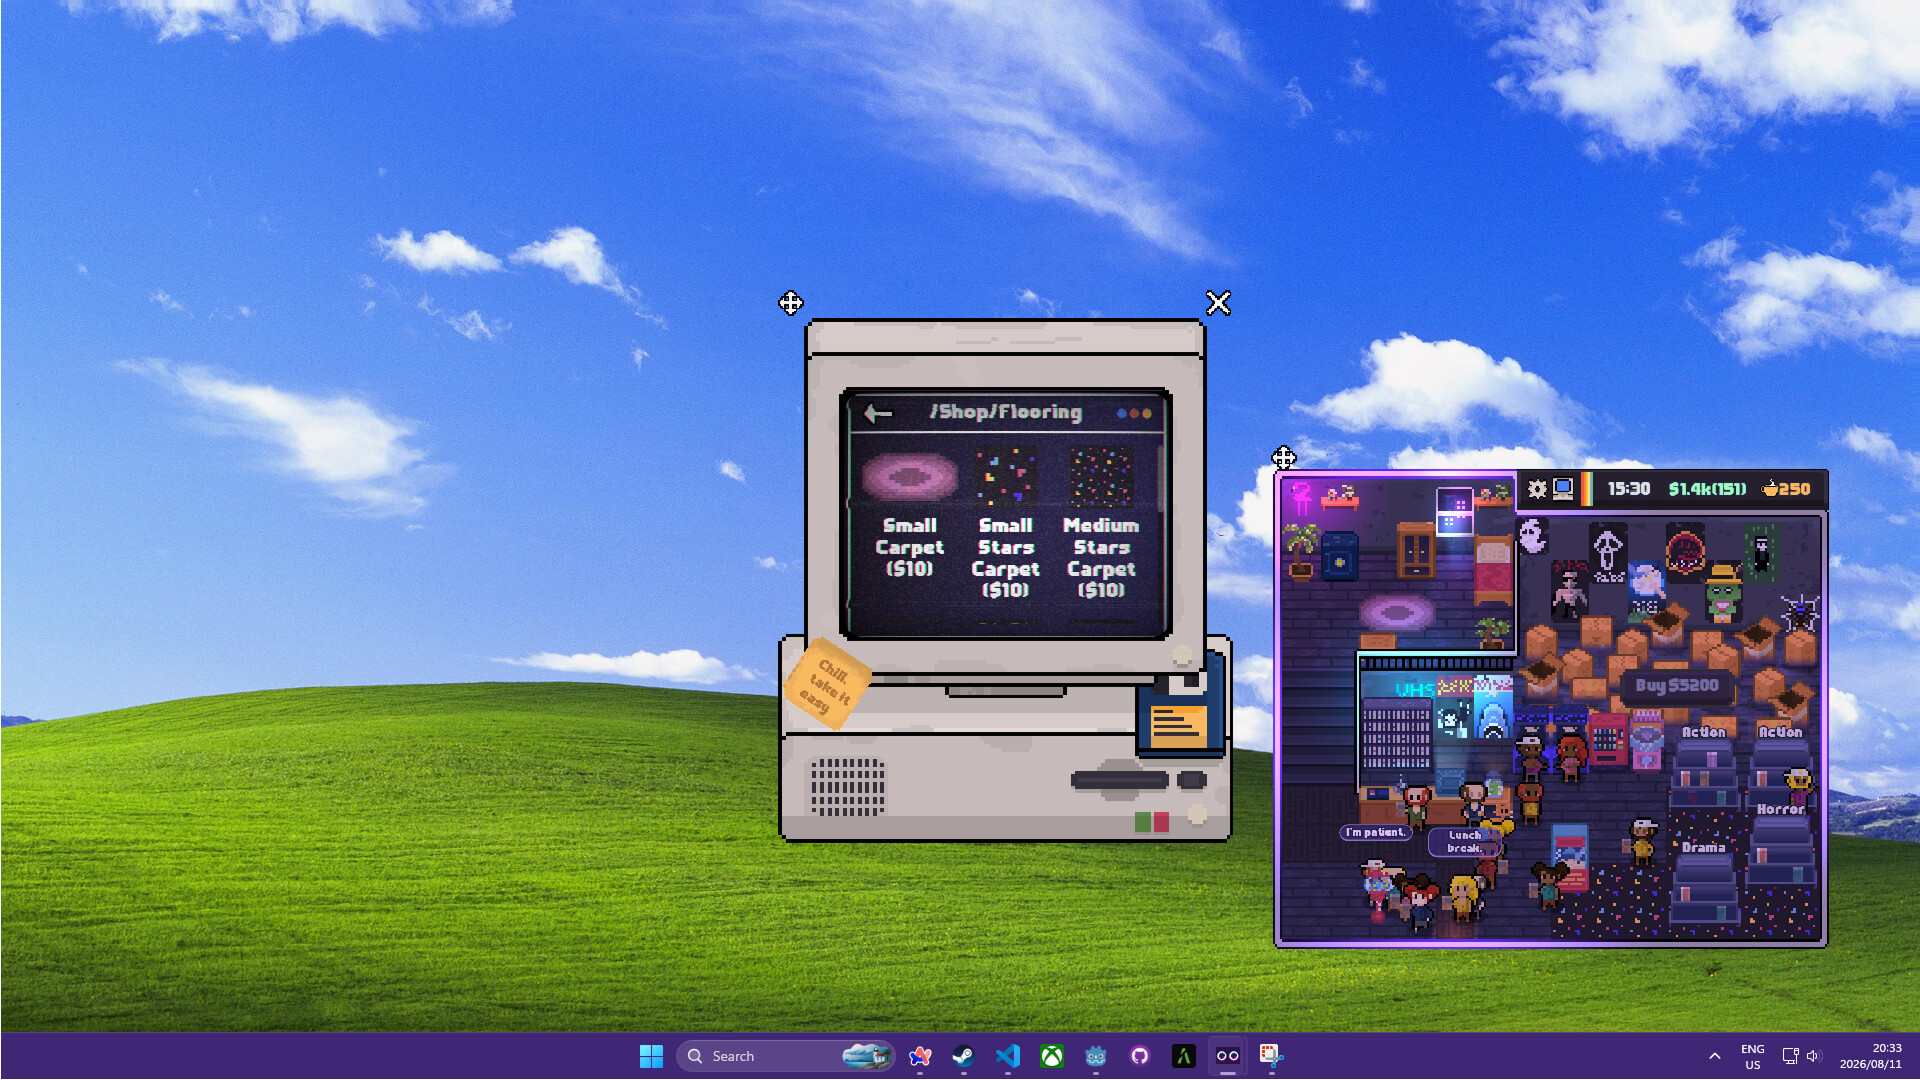Select the Small Carpet thumbnail

click(x=909, y=477)
